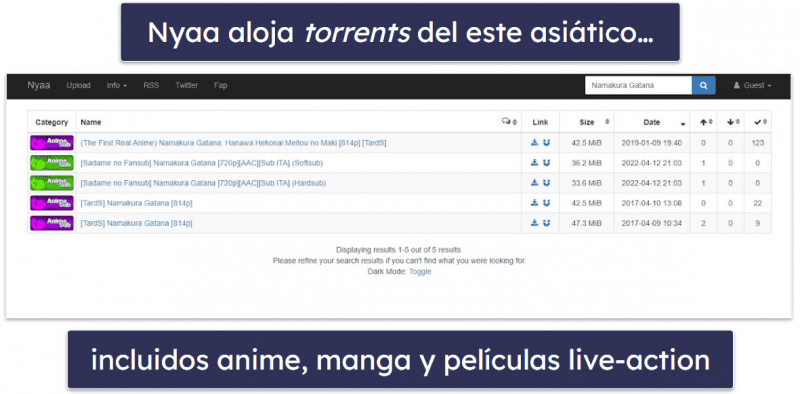Screen dimensions: 800x394
Task: Click the 47.3 MiB size cell
Action: pyautogui.click(x=587, y=223)
